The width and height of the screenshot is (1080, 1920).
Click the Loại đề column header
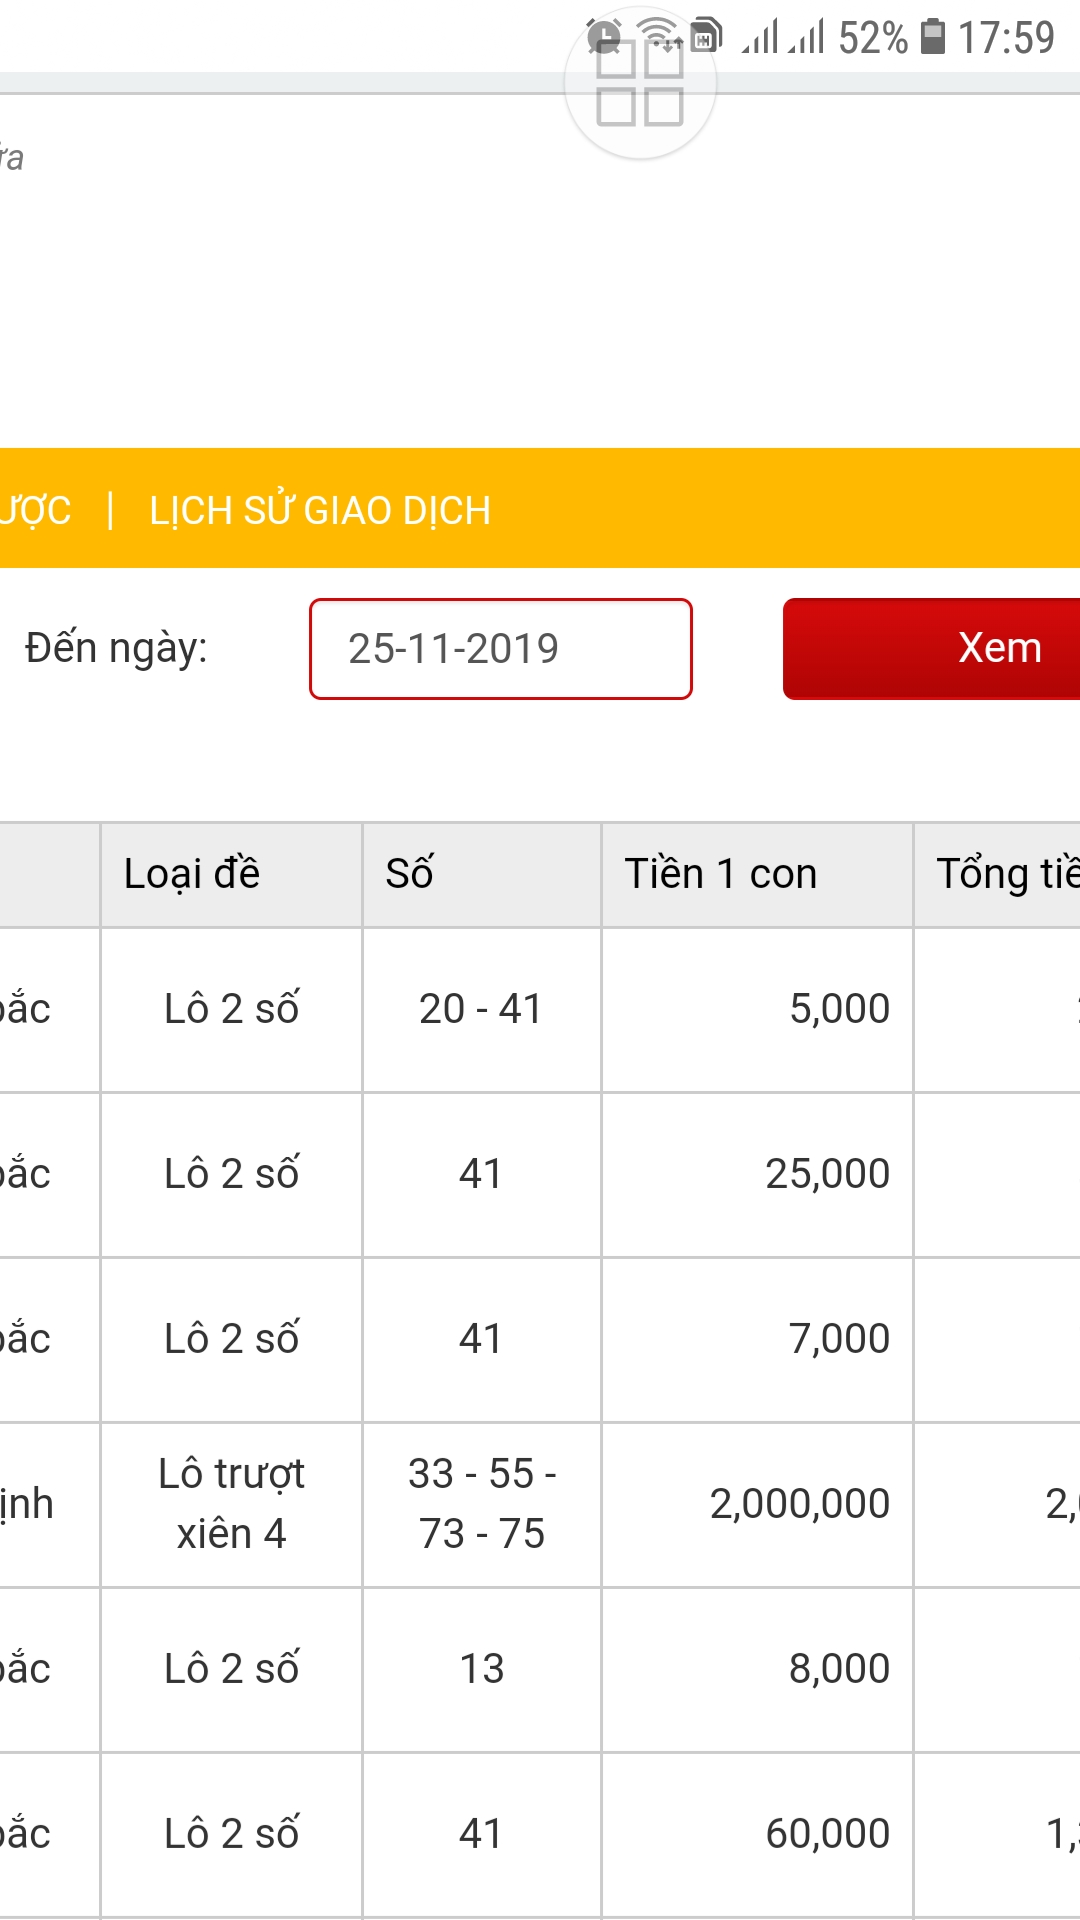pos(192,874)
